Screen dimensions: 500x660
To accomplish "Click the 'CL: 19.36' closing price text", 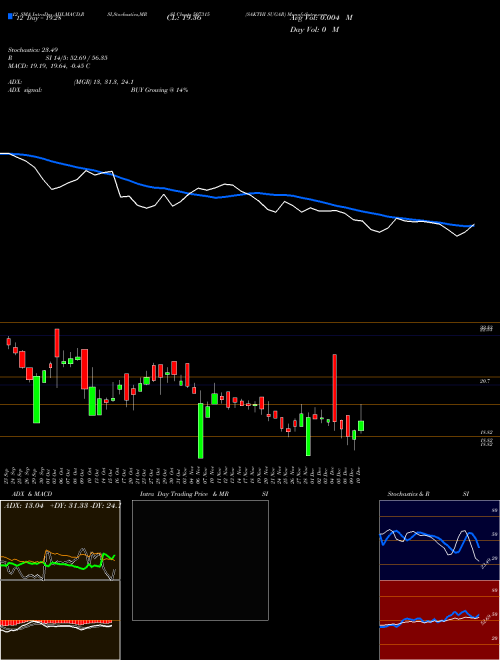I will coord(184,18).
